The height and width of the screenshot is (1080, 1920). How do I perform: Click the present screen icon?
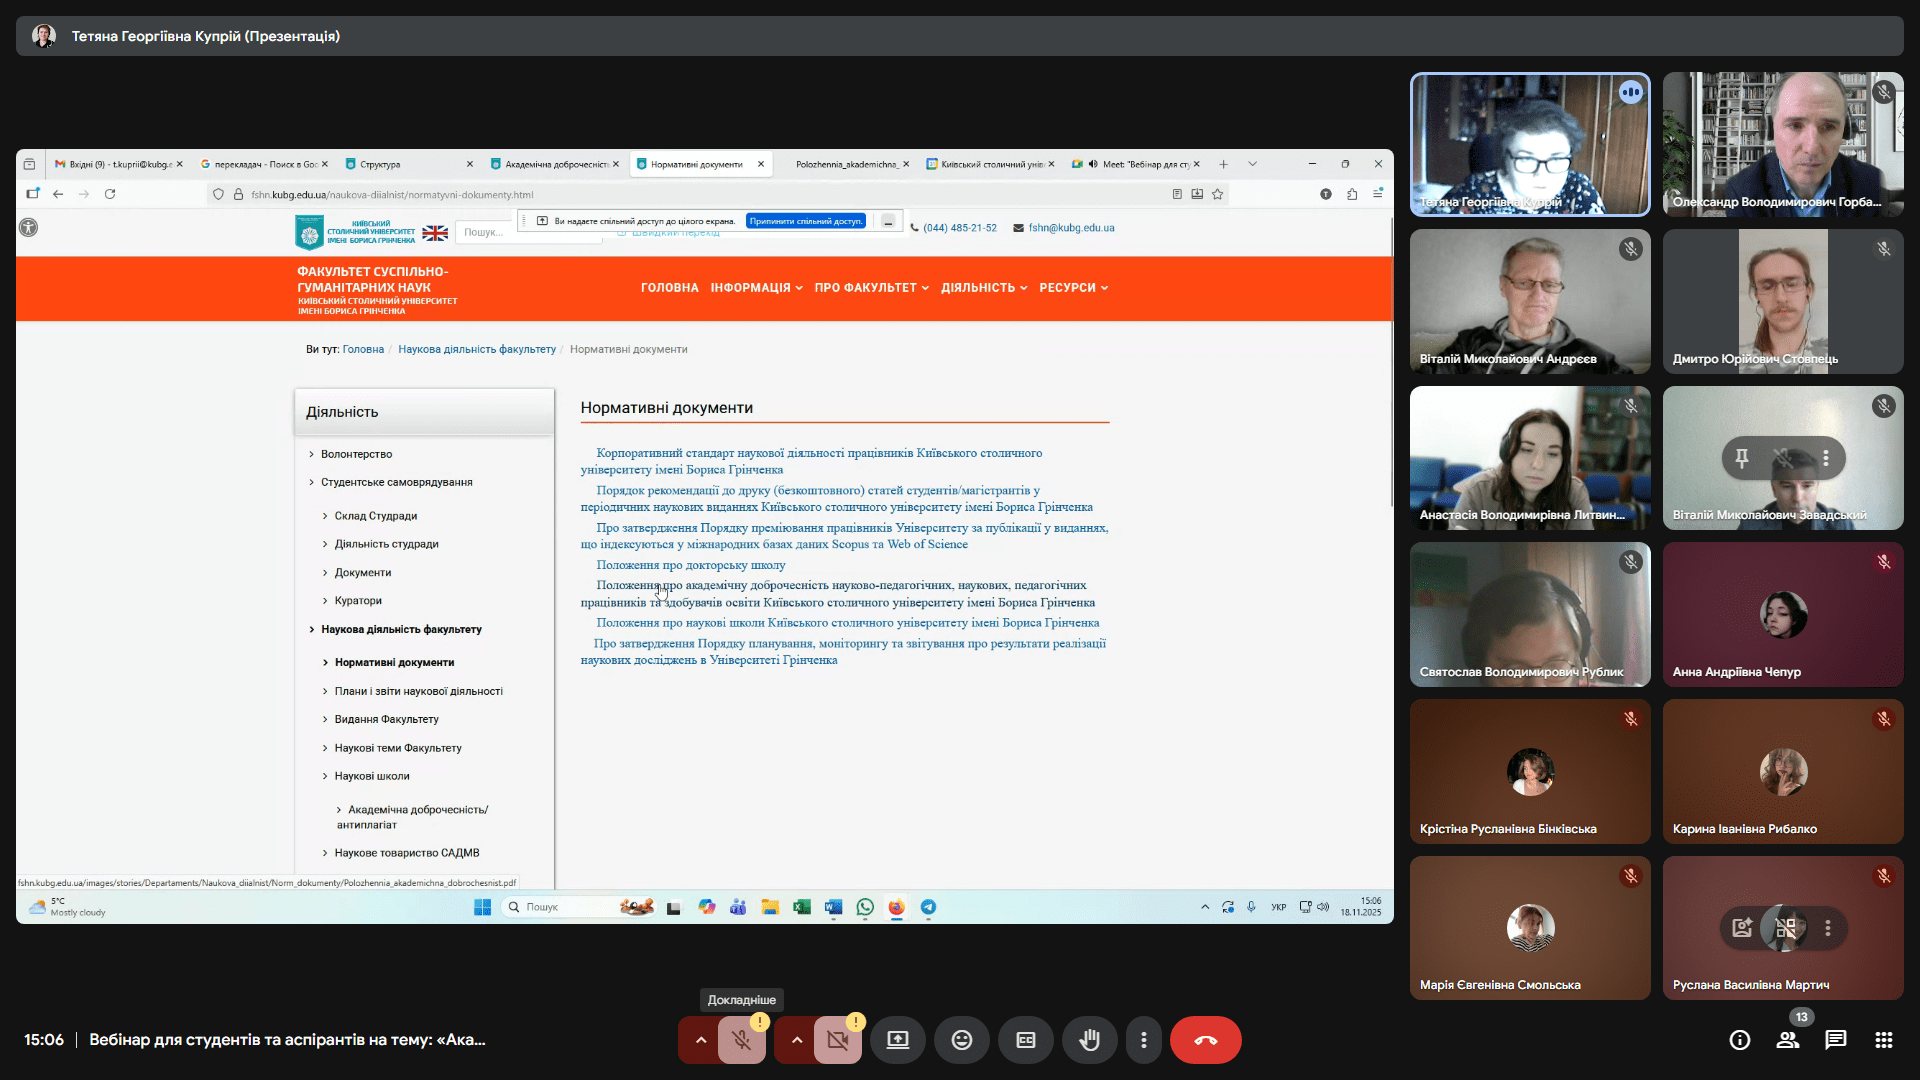click(x=898, y=1040)
